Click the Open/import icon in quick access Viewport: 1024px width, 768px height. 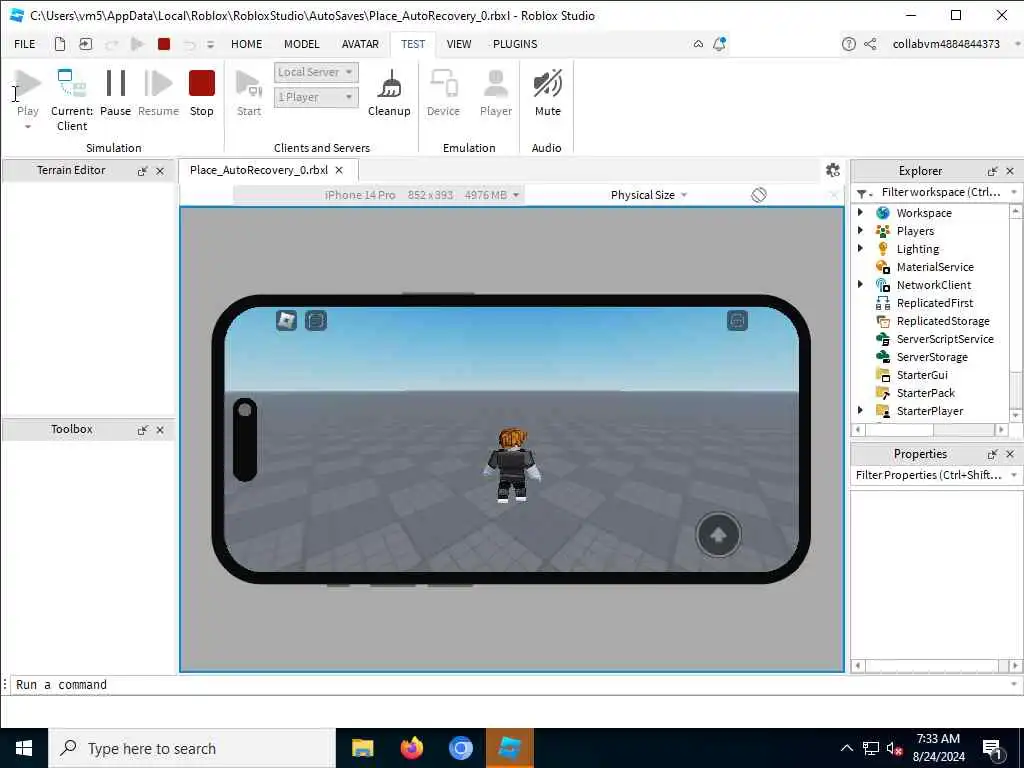[x=86, y=44]
